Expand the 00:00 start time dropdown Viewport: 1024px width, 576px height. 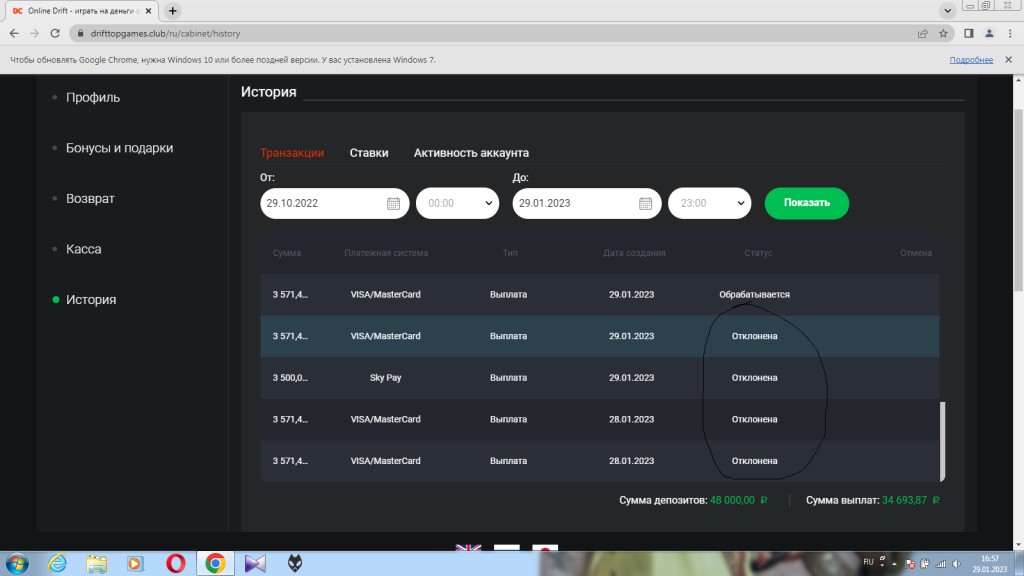pos(457,203)
